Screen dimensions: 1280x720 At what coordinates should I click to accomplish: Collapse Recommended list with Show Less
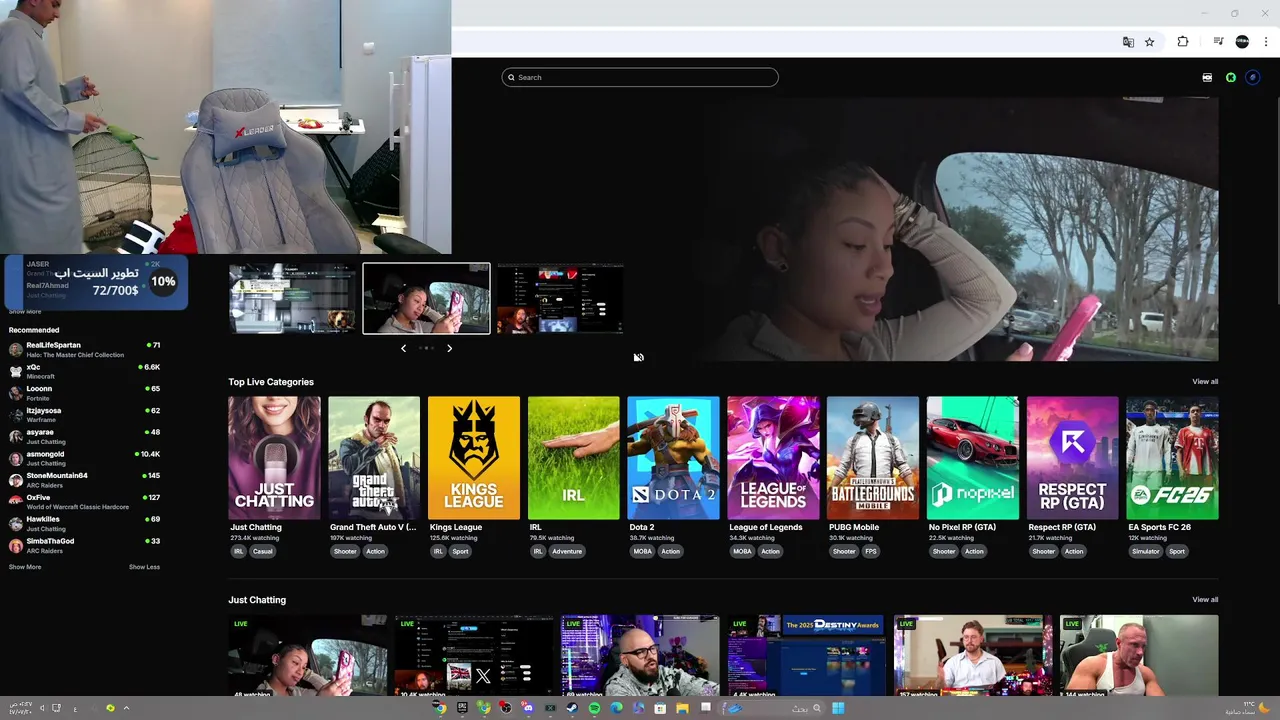coord(144,567)
